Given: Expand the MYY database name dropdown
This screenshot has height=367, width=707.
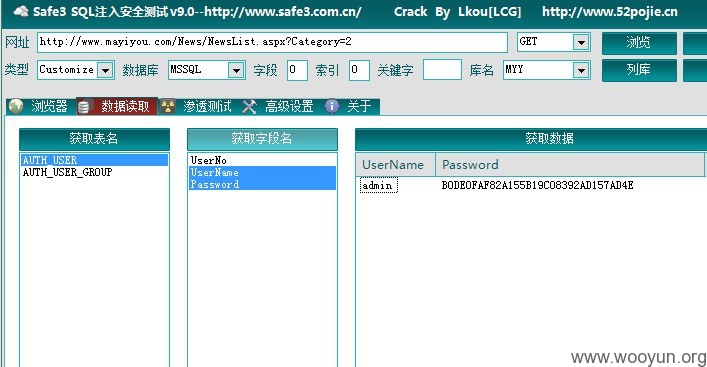Looking at the screenshot, I should pos(581,70).
